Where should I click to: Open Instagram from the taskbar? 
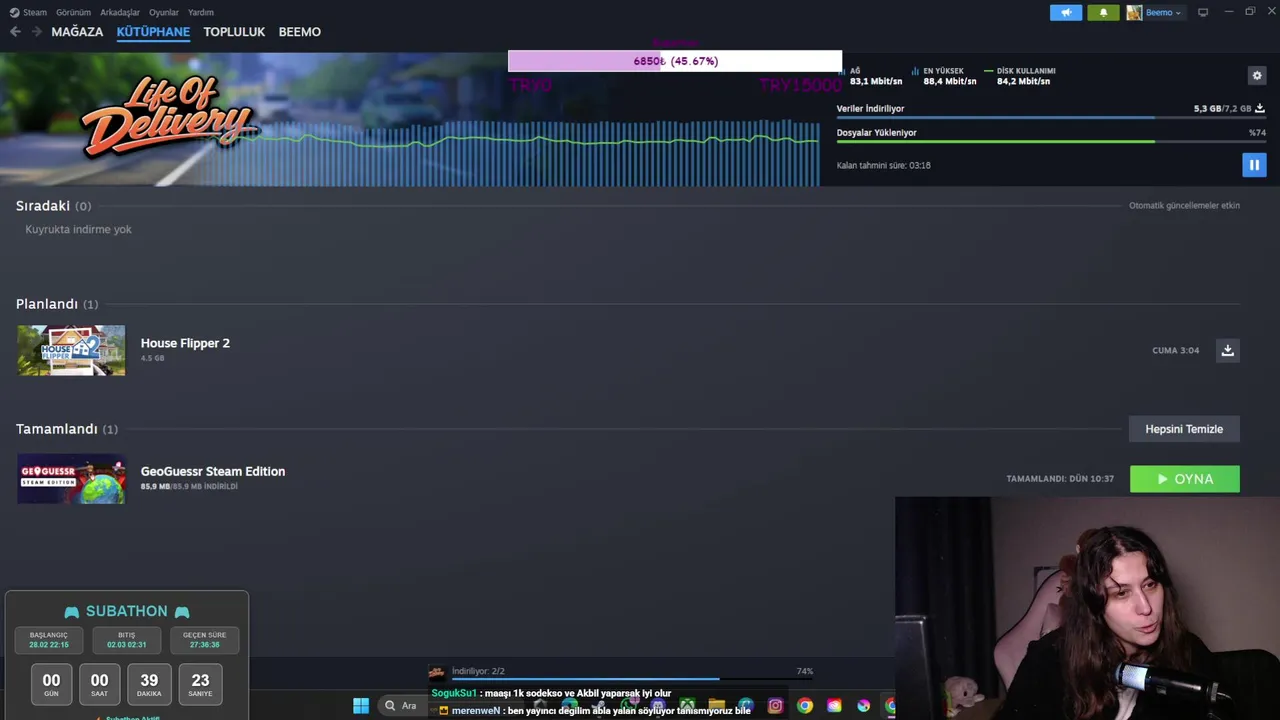pyautogui.click(x=775, y=706)
